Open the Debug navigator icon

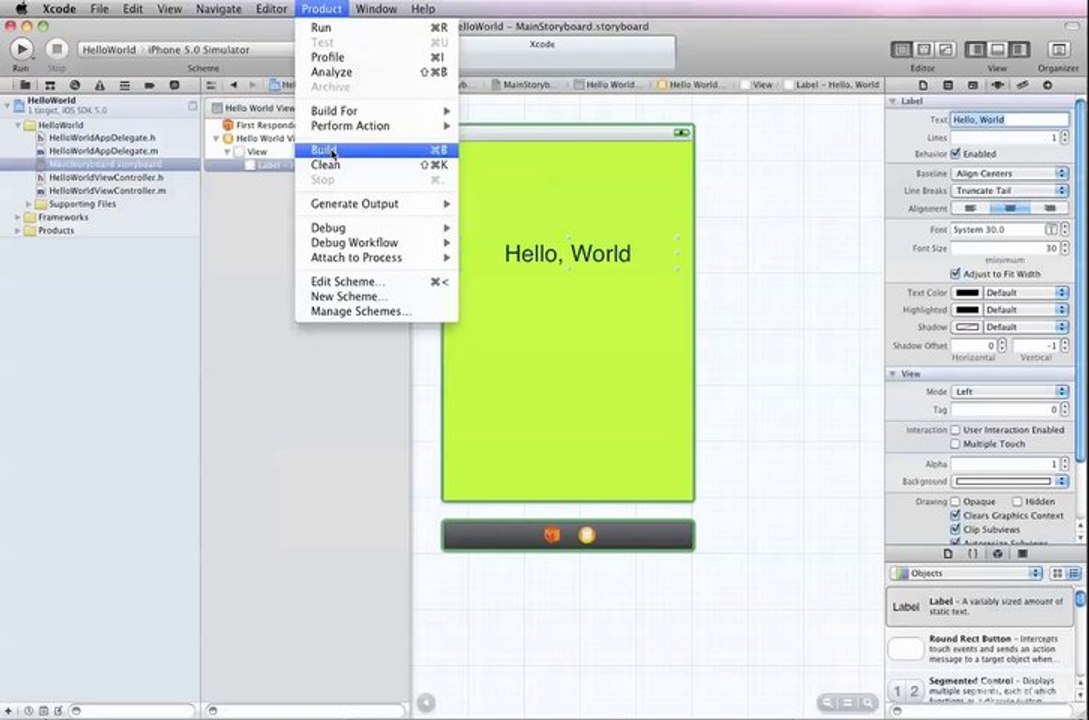tap(125, 85)
